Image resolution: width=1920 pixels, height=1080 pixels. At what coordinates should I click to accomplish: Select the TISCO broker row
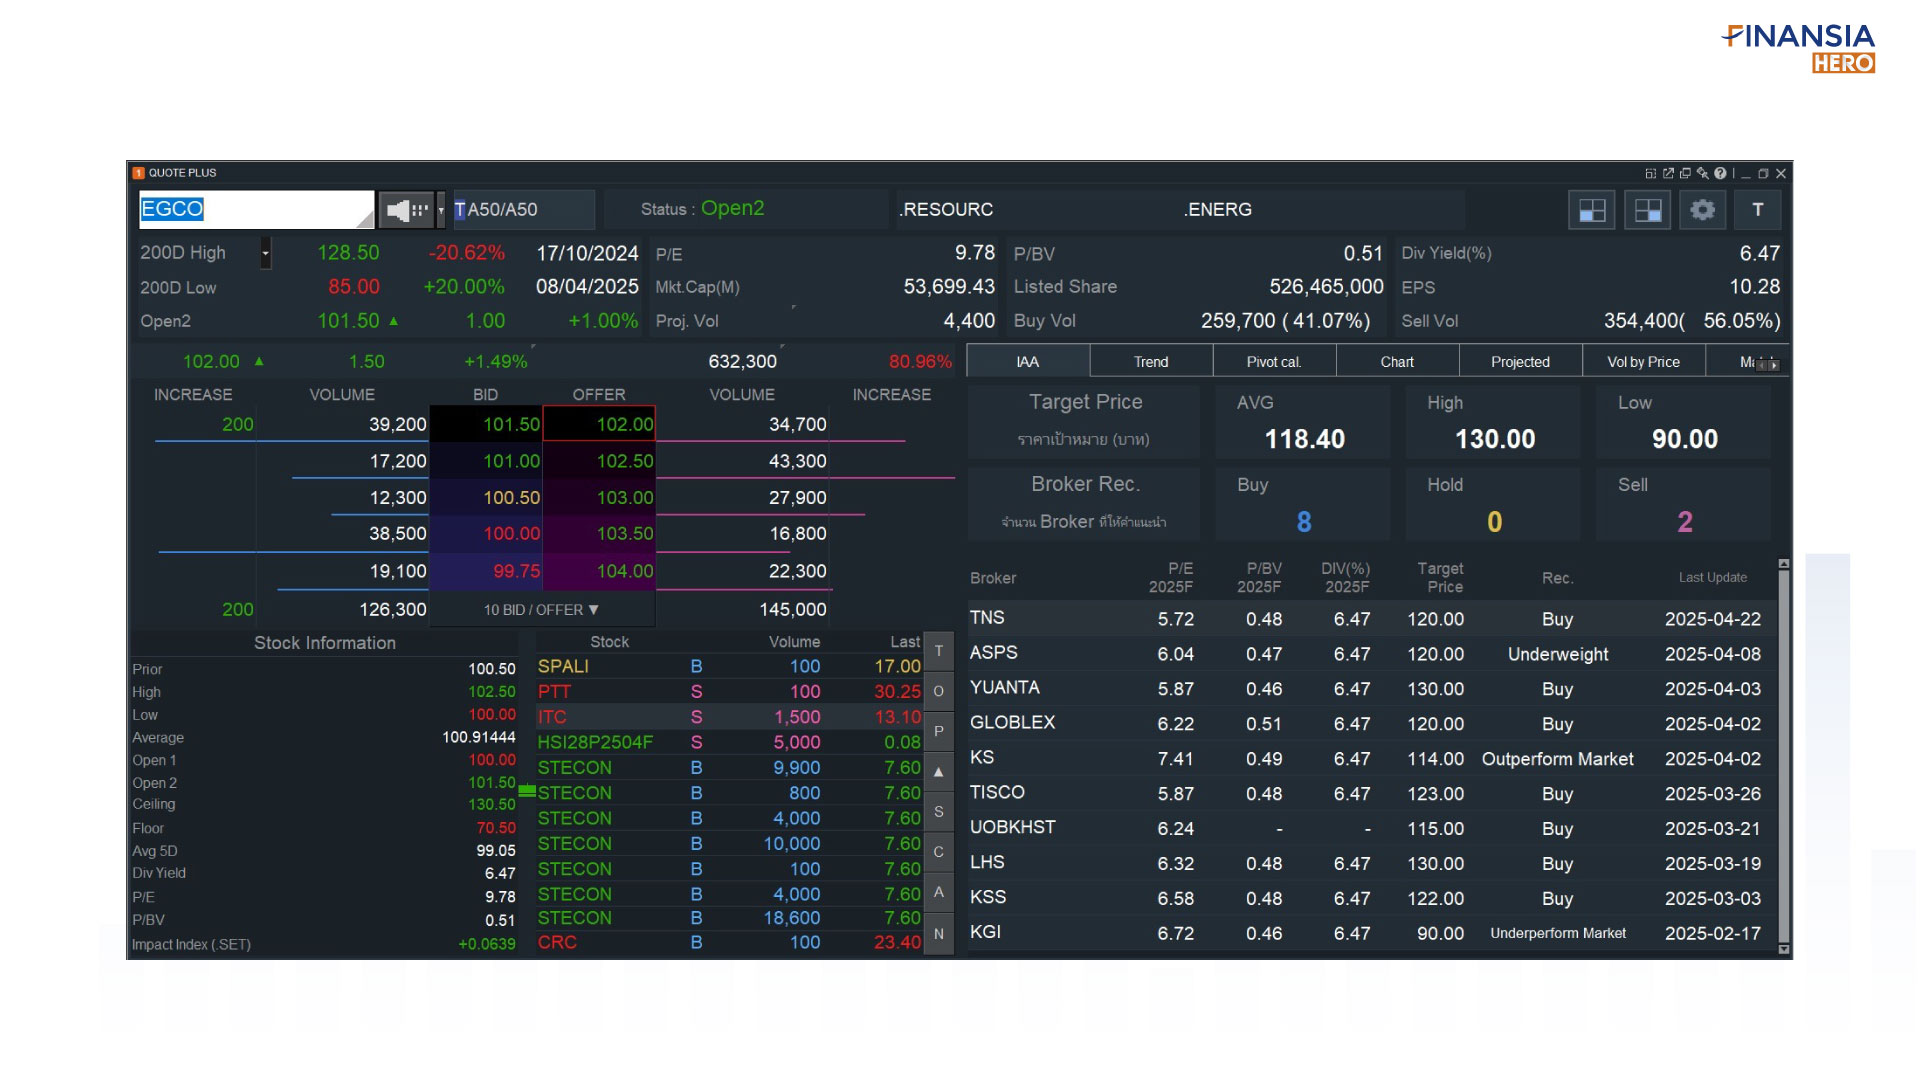click(1371, 794)
